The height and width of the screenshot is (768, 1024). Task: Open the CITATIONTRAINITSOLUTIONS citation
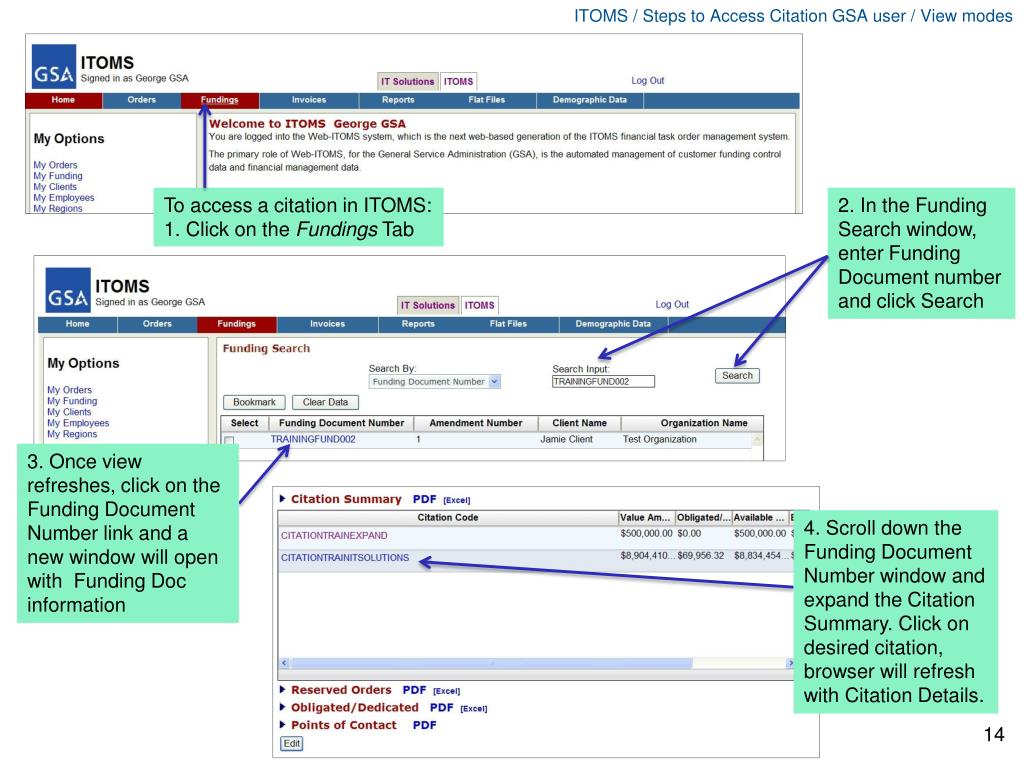(x=345, y=558)
